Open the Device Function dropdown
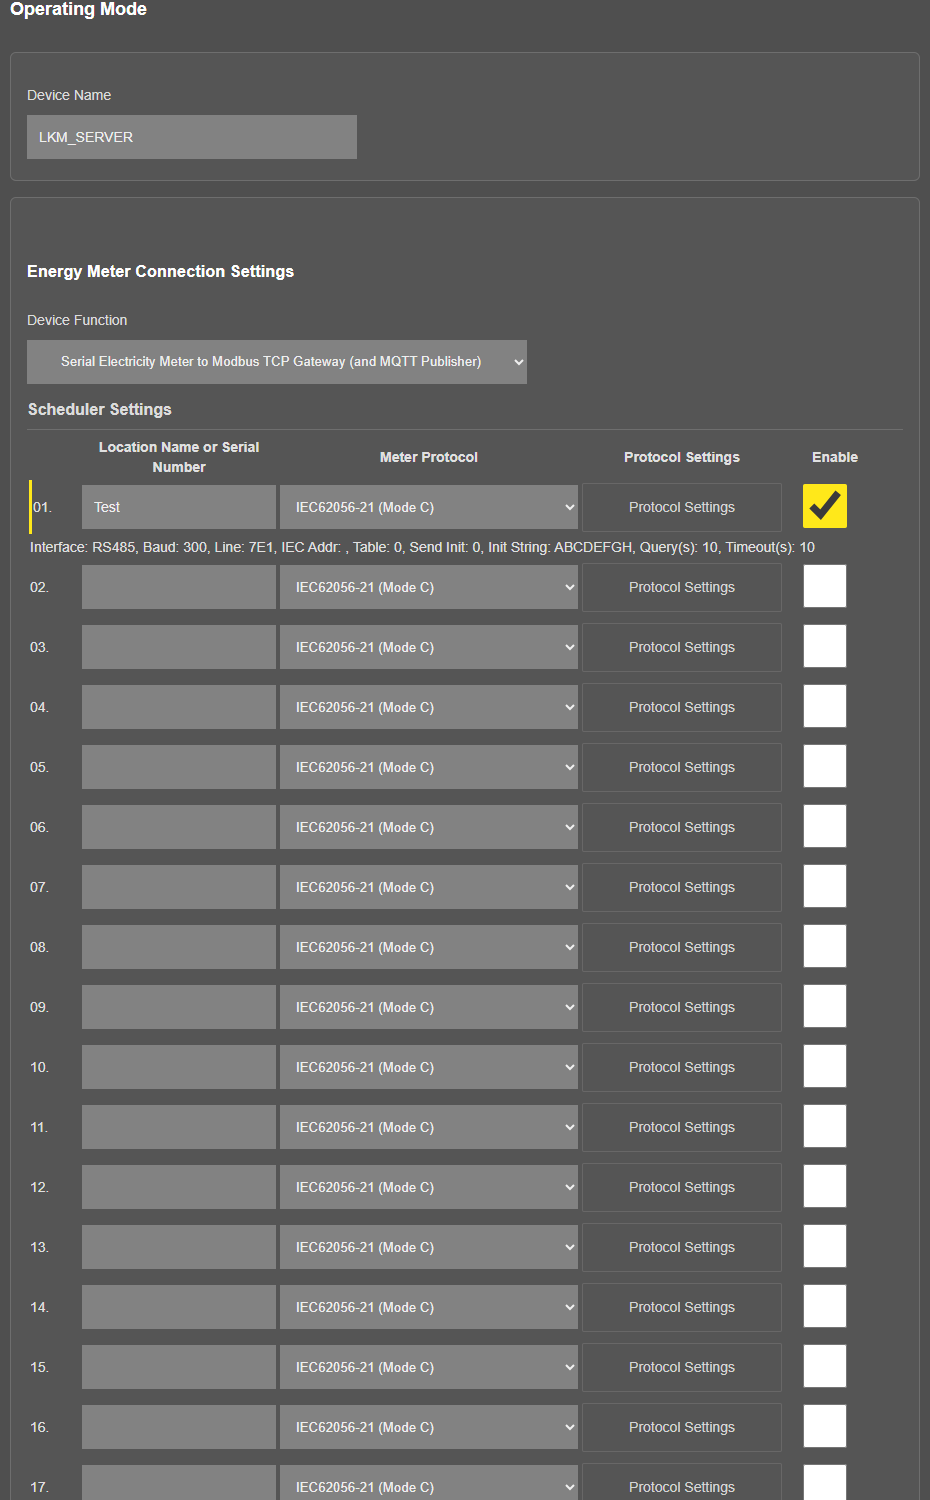Image resolution: width=930 pixels, height=1500 pixels. [277, 362]
